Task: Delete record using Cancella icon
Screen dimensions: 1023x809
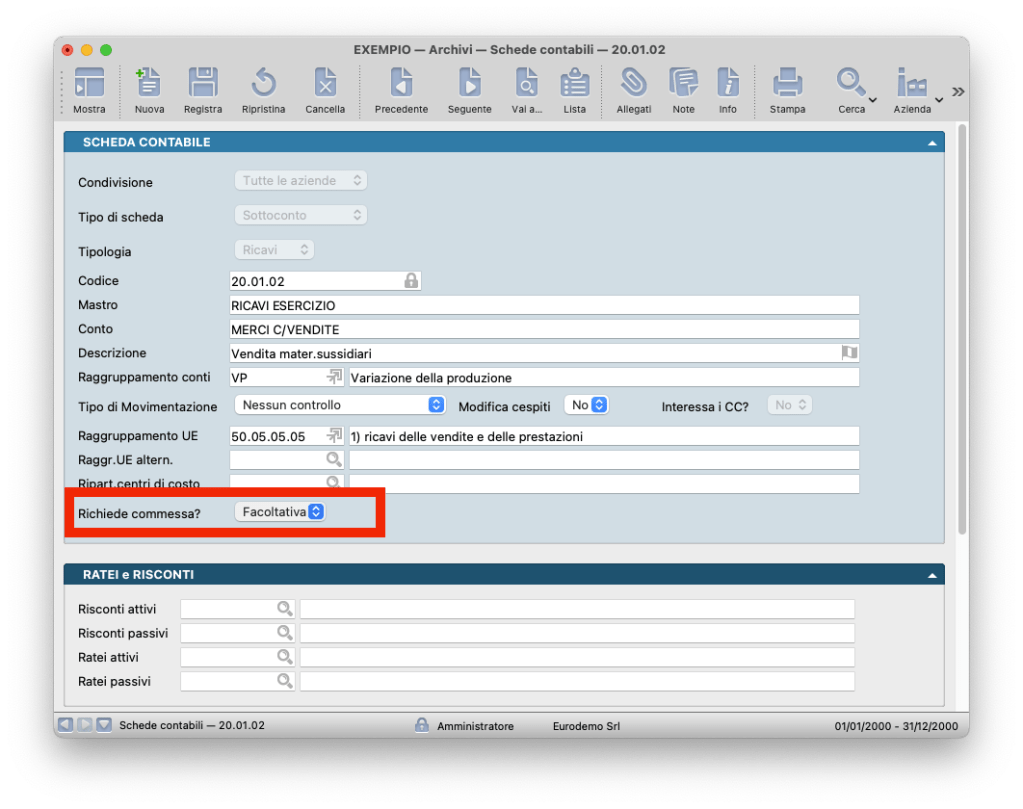Action: click(x=325, y=88)
